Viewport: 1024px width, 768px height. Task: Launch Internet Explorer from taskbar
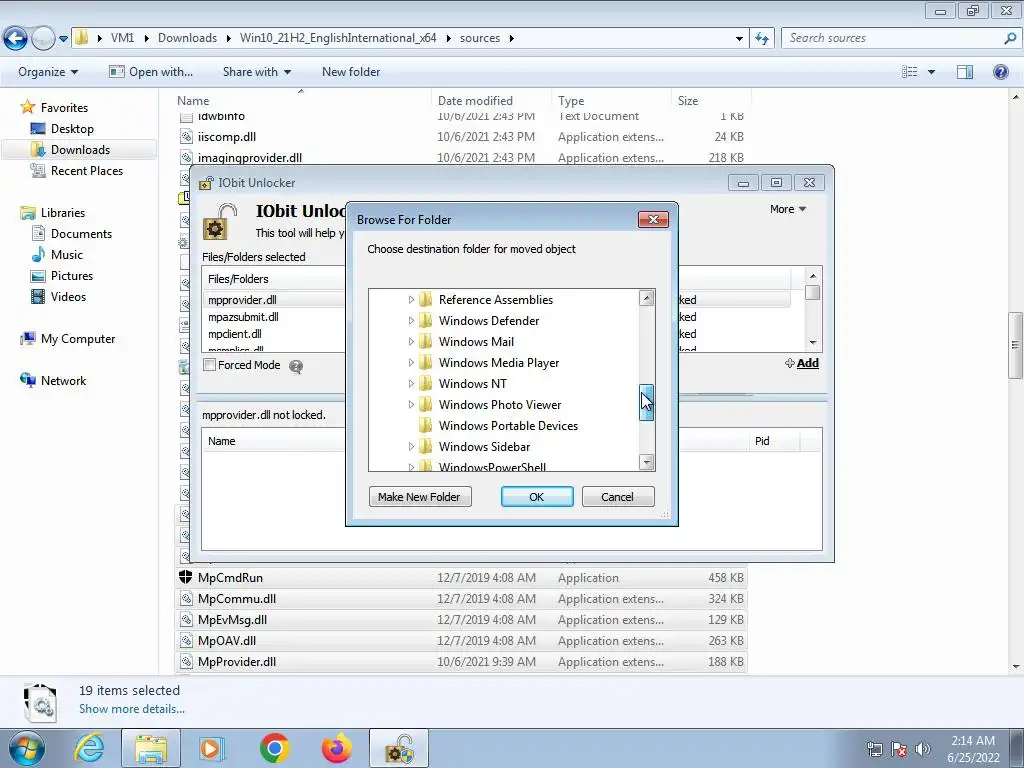(89, 748)
